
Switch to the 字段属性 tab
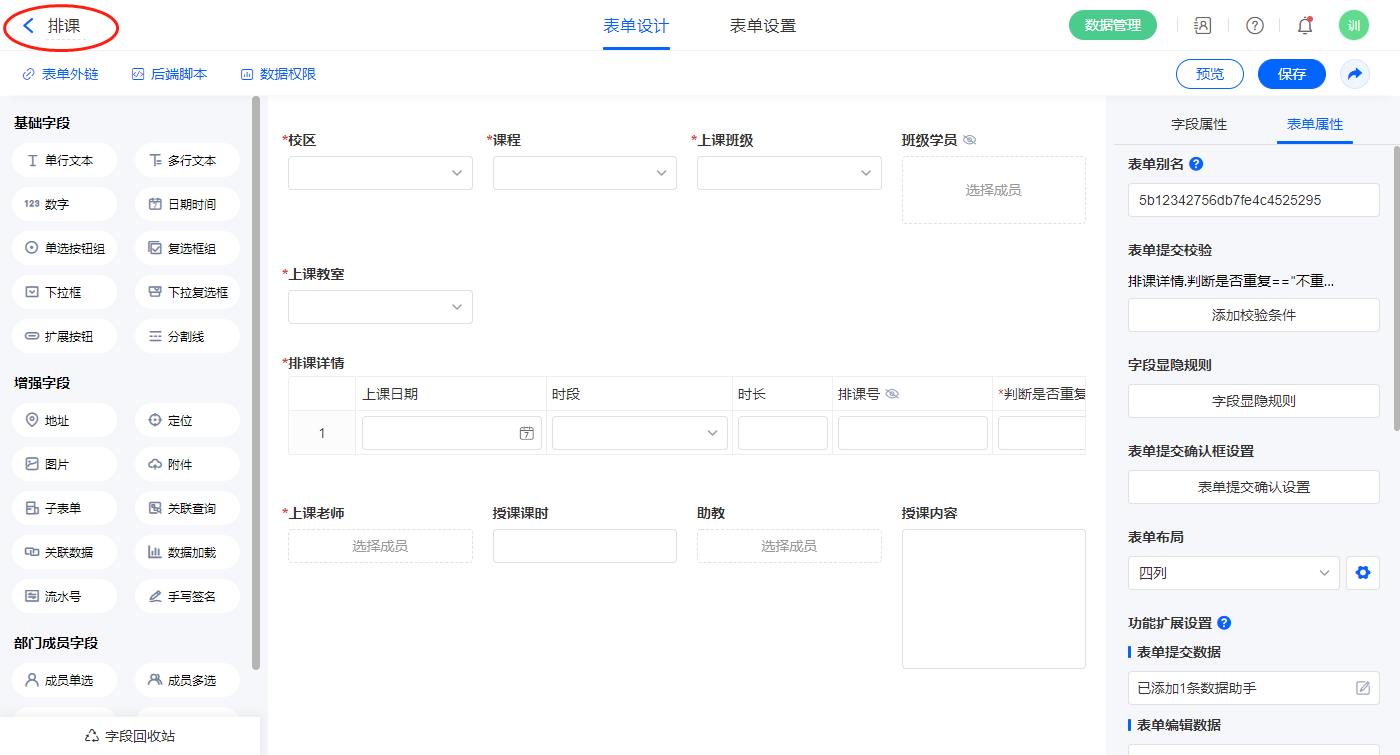[1198, 124]
